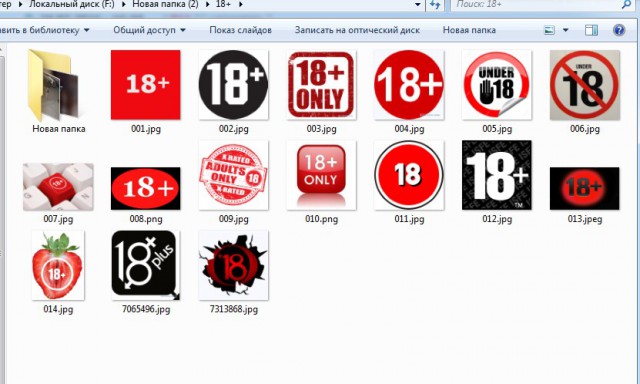Image resolution: width=640 pixels, height=384 pixels.
Task: Expand arrow after Локальный диск (F:) breadcrumb
Action: point(124,5)
